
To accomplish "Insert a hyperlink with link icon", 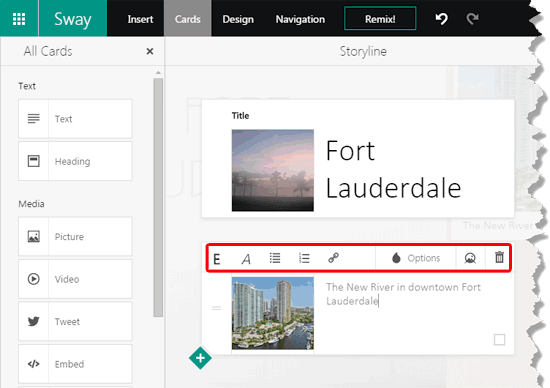I will pyautogui.click(x=333, y=258).
